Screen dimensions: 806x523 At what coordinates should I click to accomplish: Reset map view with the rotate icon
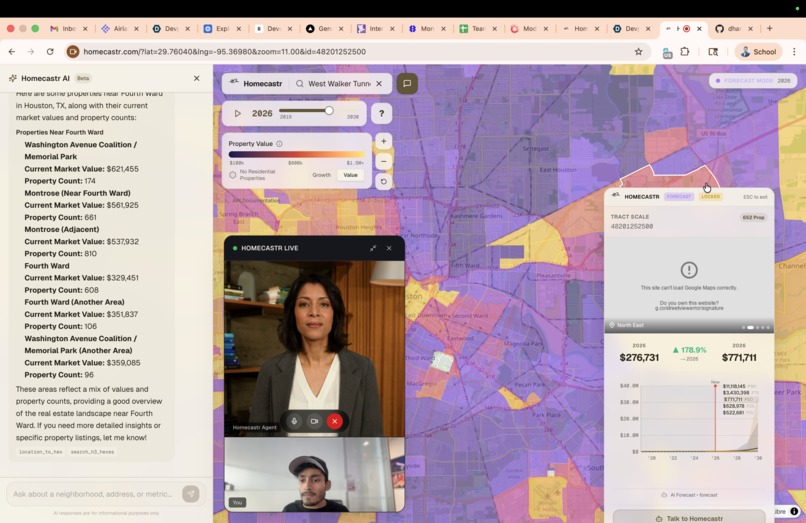click(x=383, y=182)
